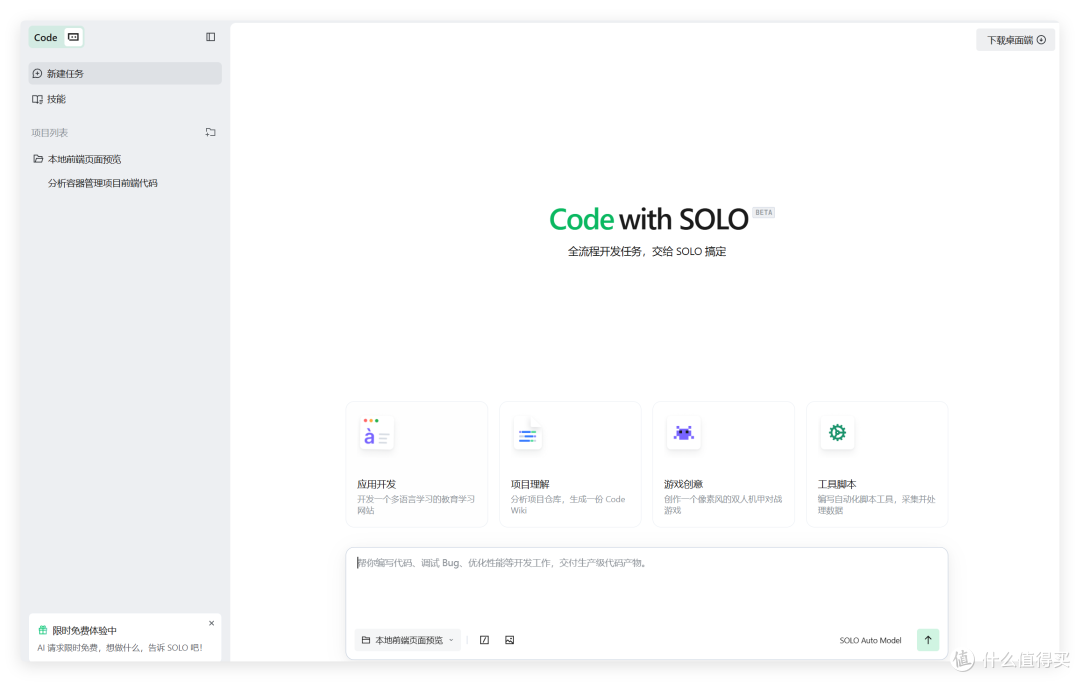1080x682 pixels.
Task: Click the slash command icon
Action: pyautogui.click(x=484, y=640)
